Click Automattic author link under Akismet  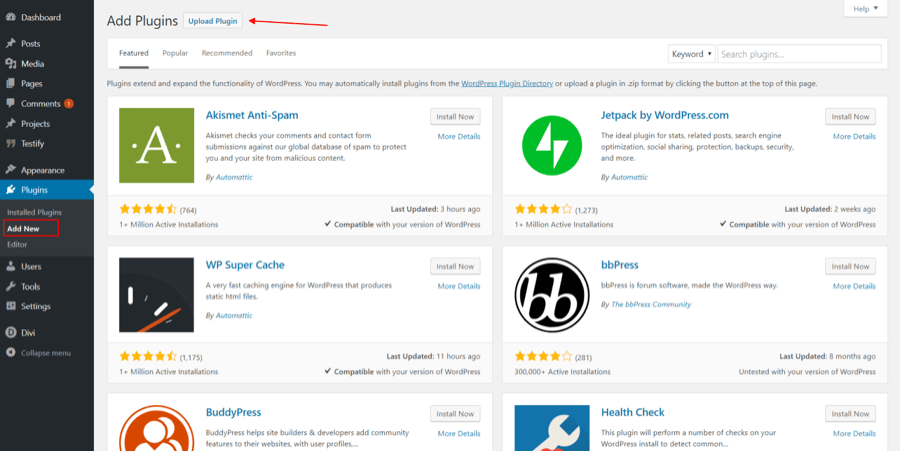[234, 177]
